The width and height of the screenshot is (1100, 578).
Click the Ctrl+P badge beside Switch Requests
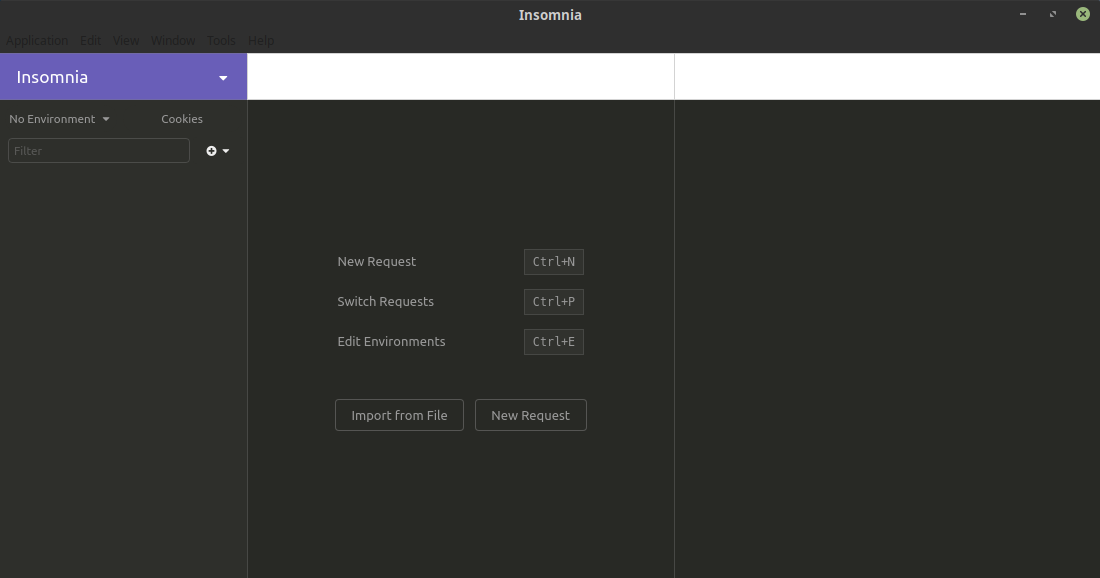553,301
